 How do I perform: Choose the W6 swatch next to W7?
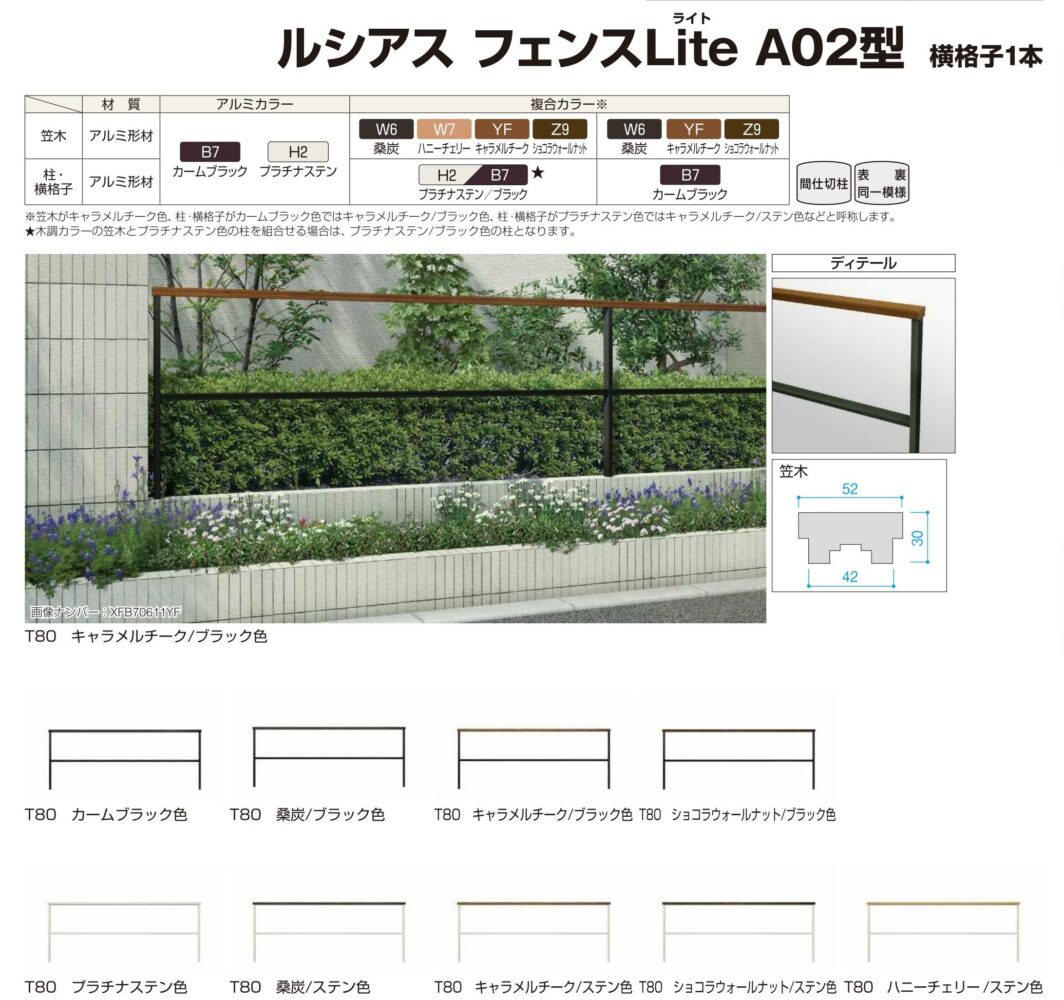click(386, 129)
